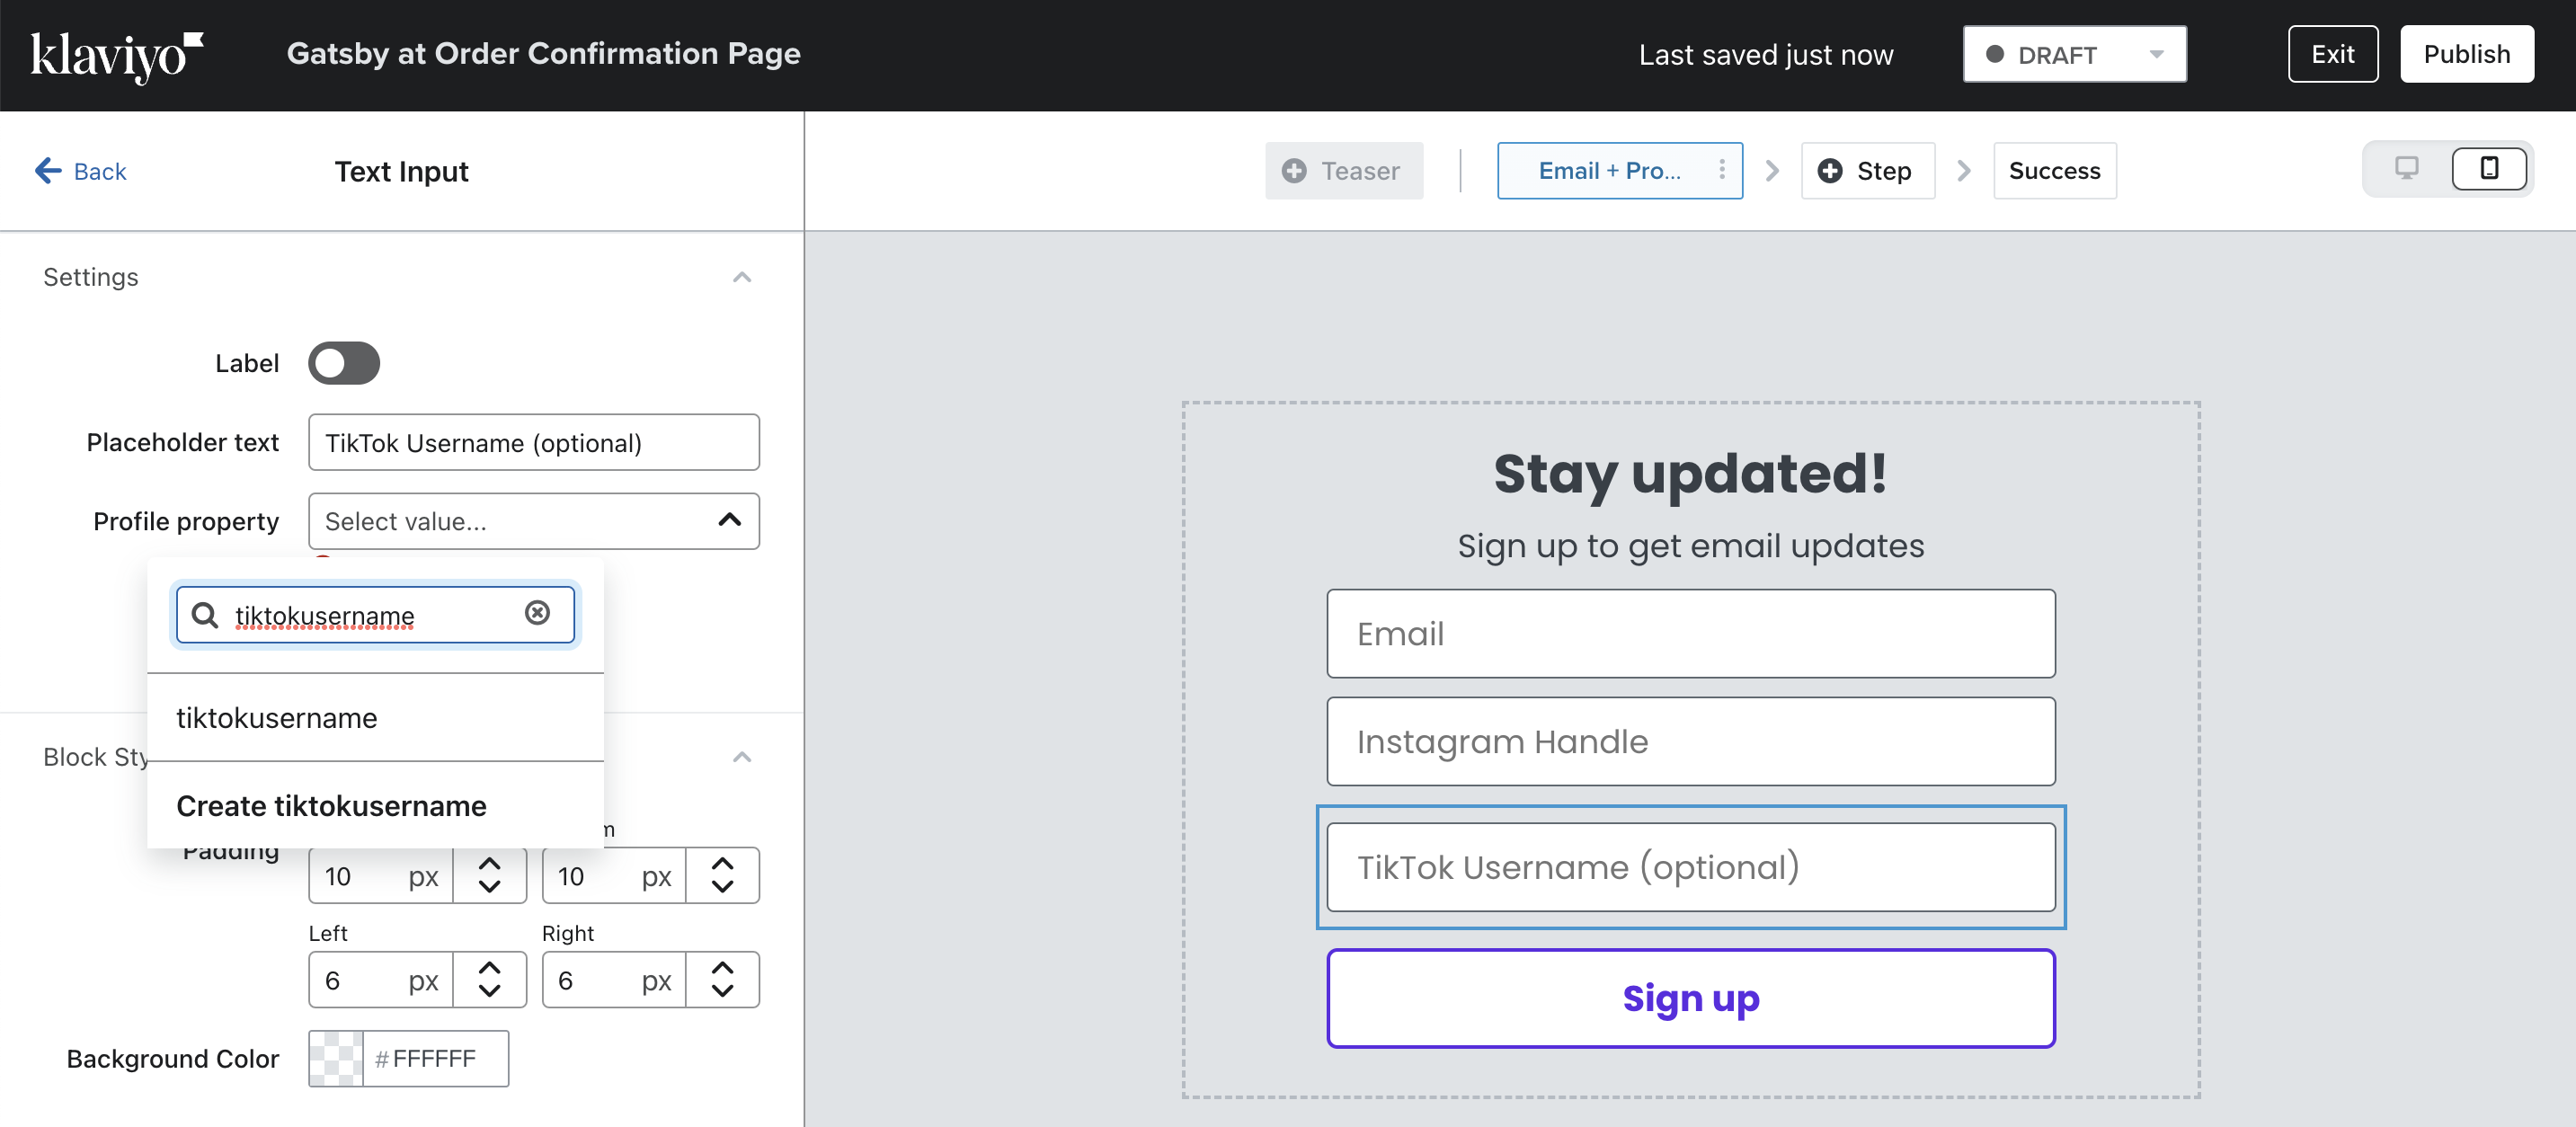This screenshot has width=2576, height=1127.
Task: Click the search magnifier icon
Action: click(x=205, y=614)
